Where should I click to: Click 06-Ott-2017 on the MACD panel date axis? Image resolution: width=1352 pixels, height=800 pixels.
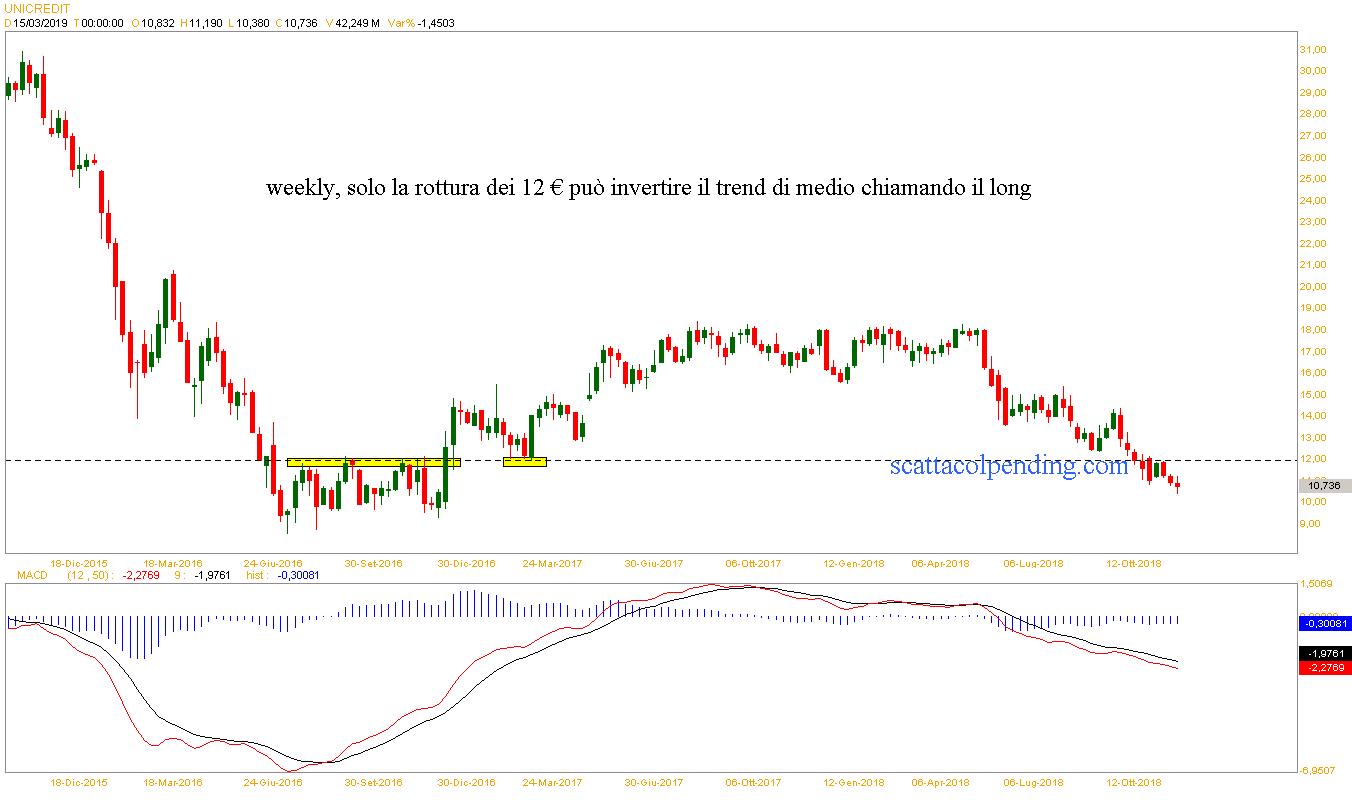(753, 782)
